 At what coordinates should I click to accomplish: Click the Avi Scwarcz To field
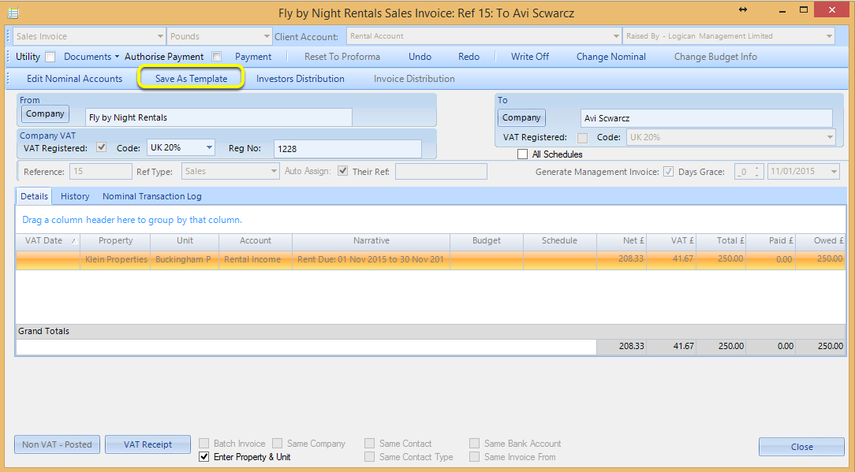[706, 118]
